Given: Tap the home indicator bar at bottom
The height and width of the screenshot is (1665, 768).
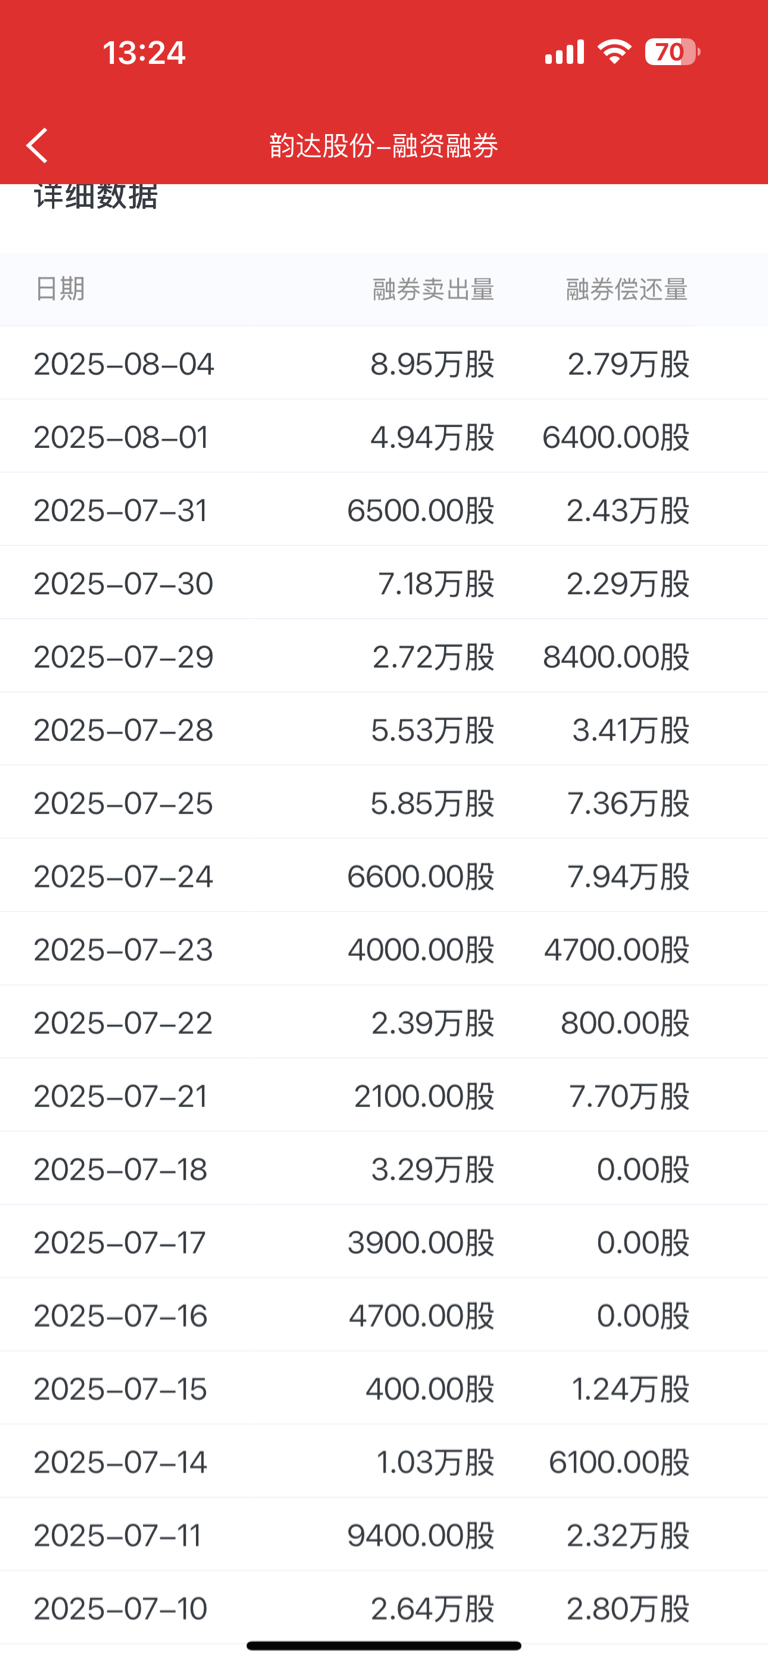Looking at the screenshot, I should pyautogui.click(x=384, y=1645).
